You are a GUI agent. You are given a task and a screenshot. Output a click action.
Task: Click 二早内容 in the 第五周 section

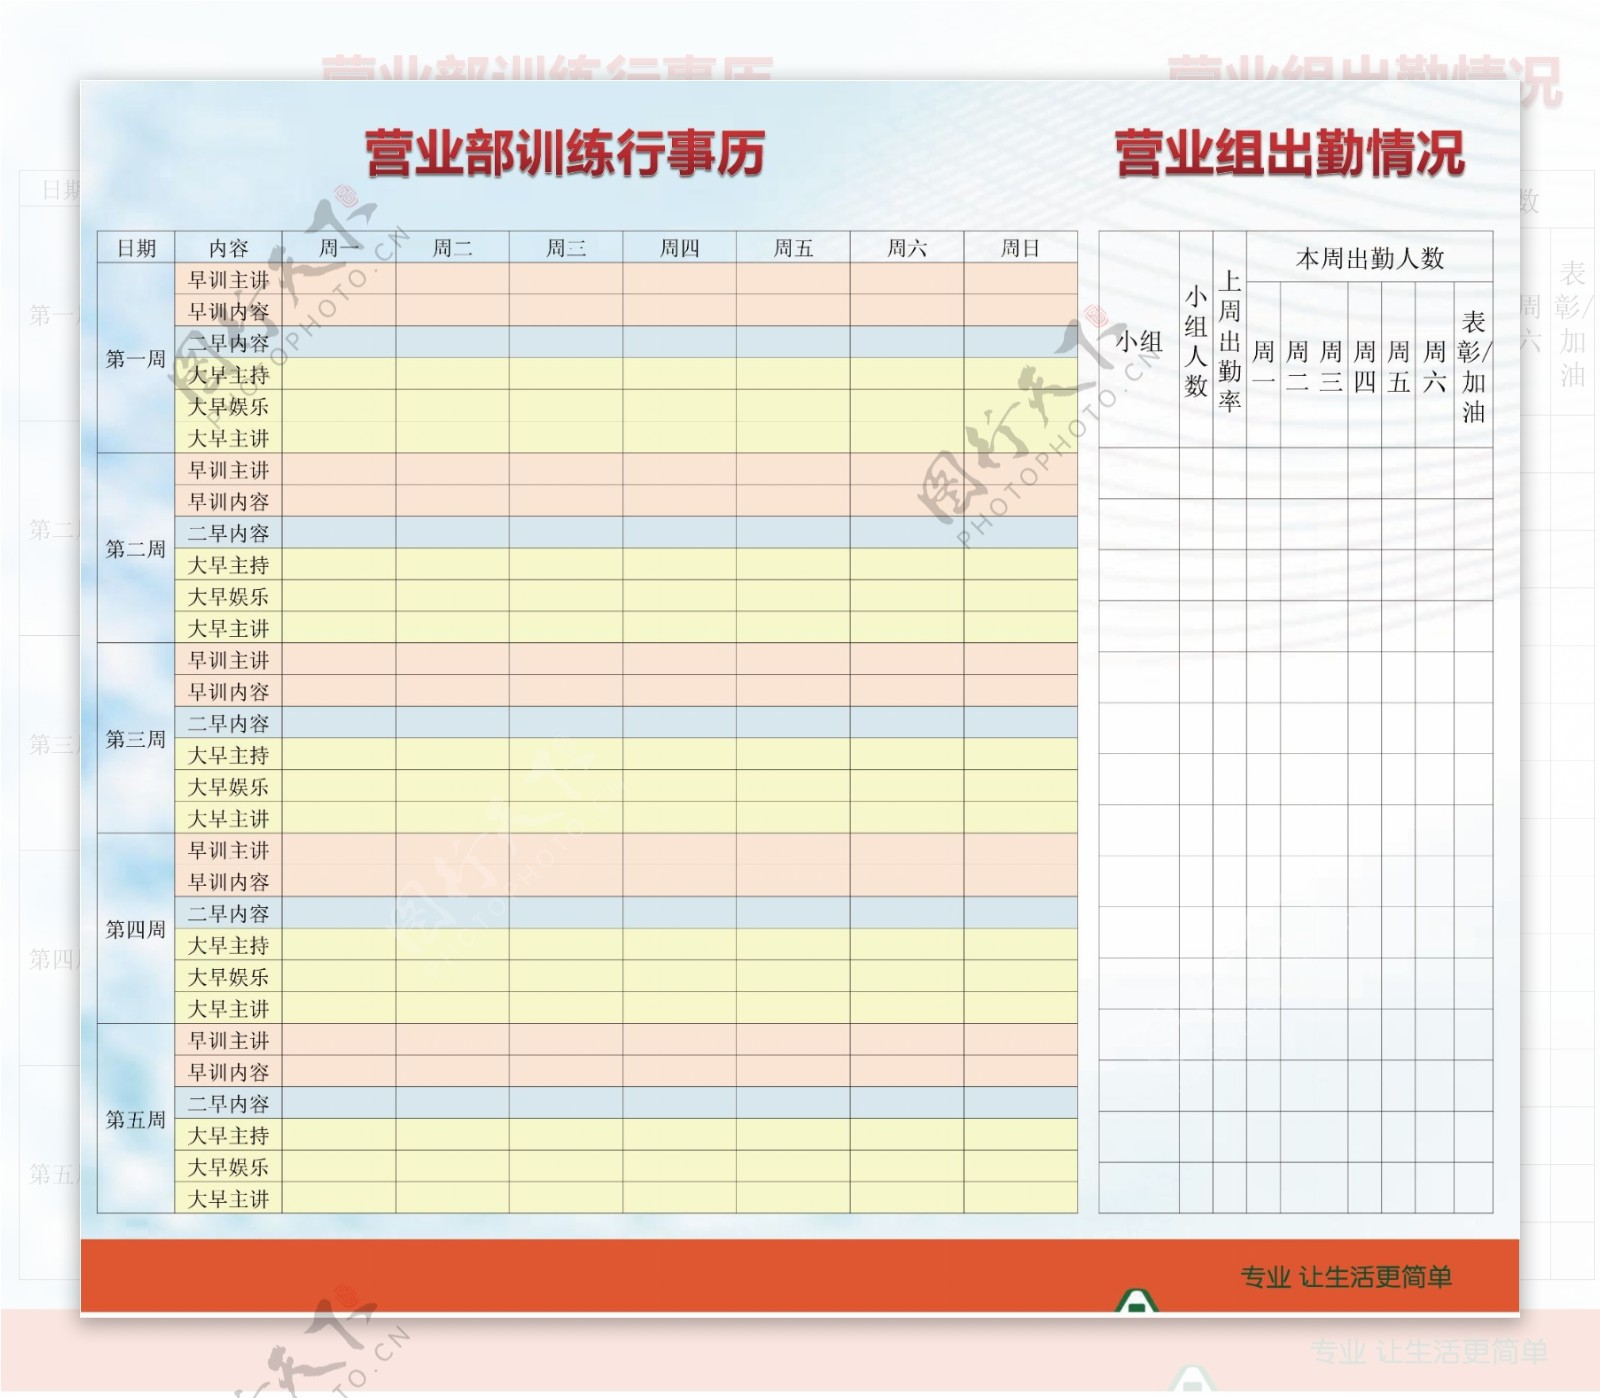[229, 1103]
